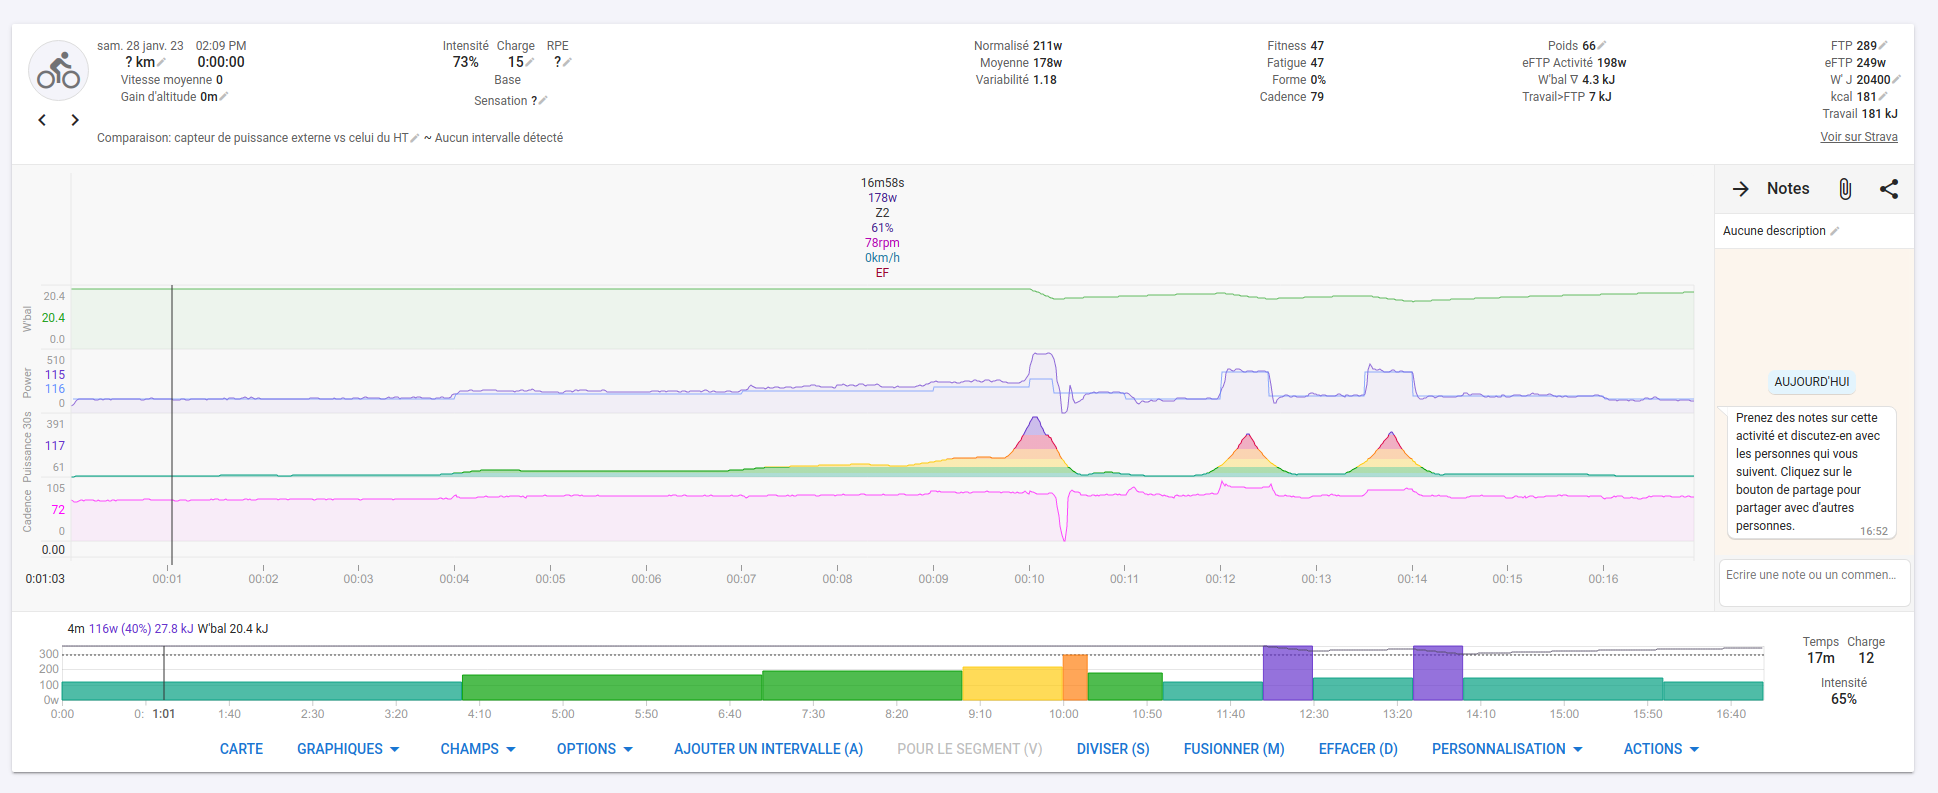Edit 'Aucune description' with its pencil
This screenshot has width=1938, height=793.
1835,231
